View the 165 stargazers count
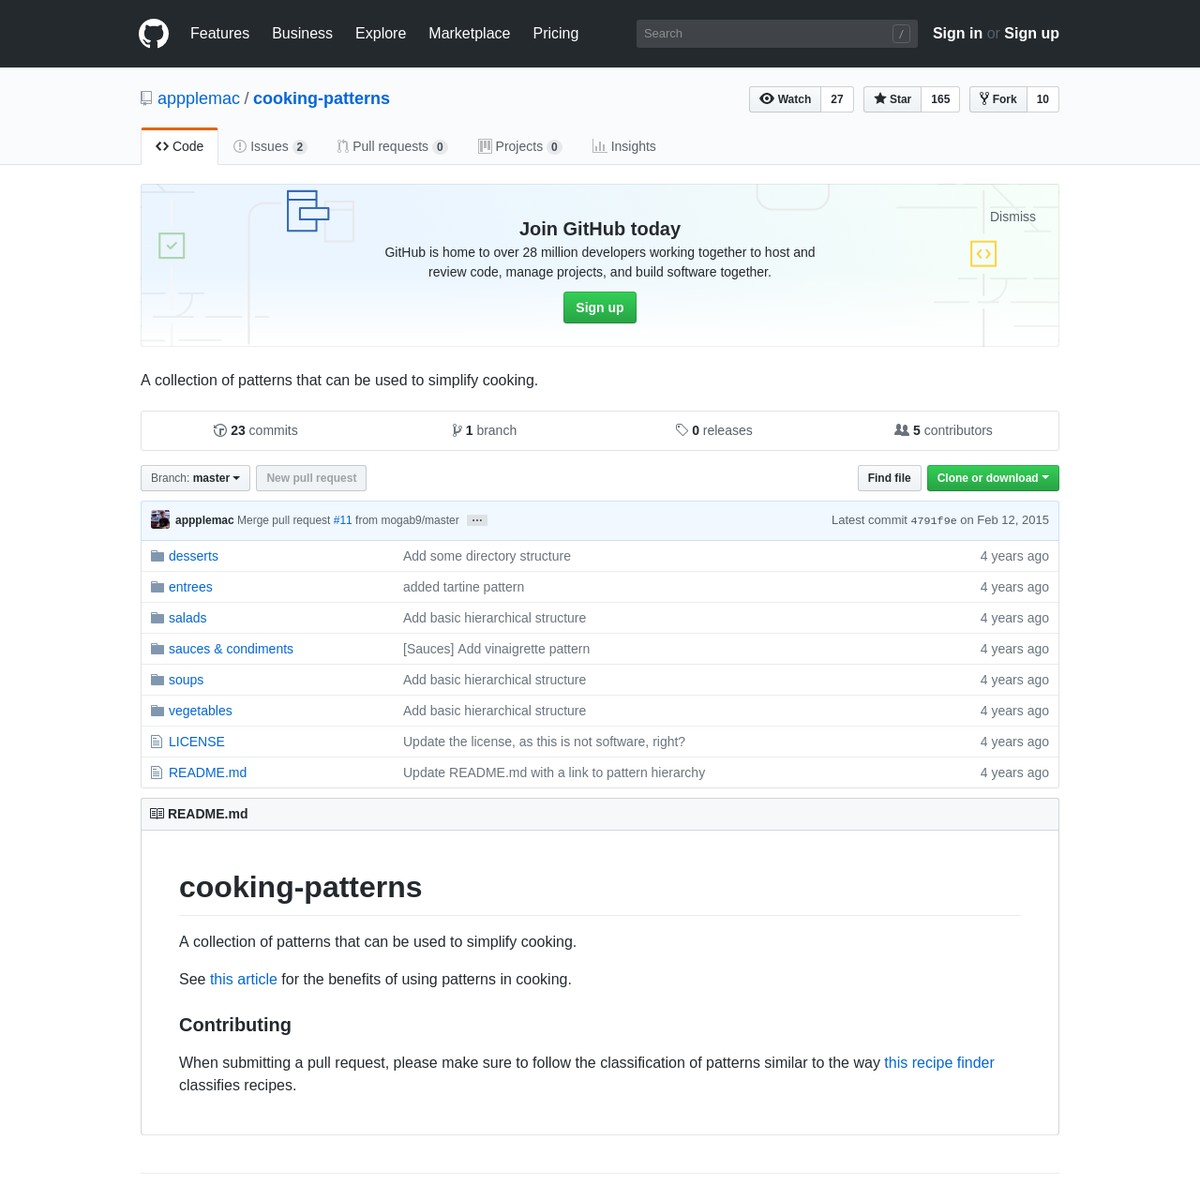 click(x=940, y=99)
